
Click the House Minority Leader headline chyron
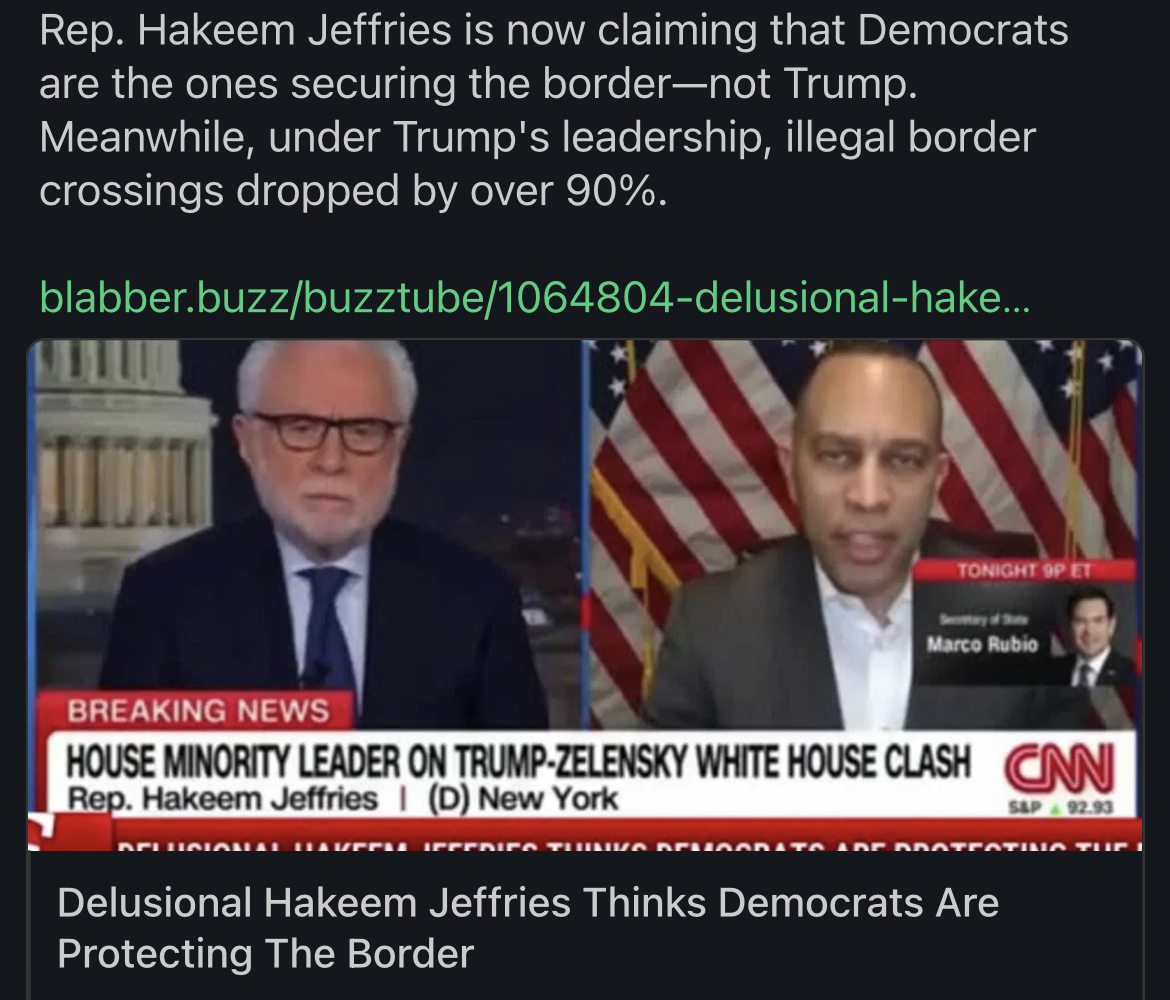(x=519, y=762)
